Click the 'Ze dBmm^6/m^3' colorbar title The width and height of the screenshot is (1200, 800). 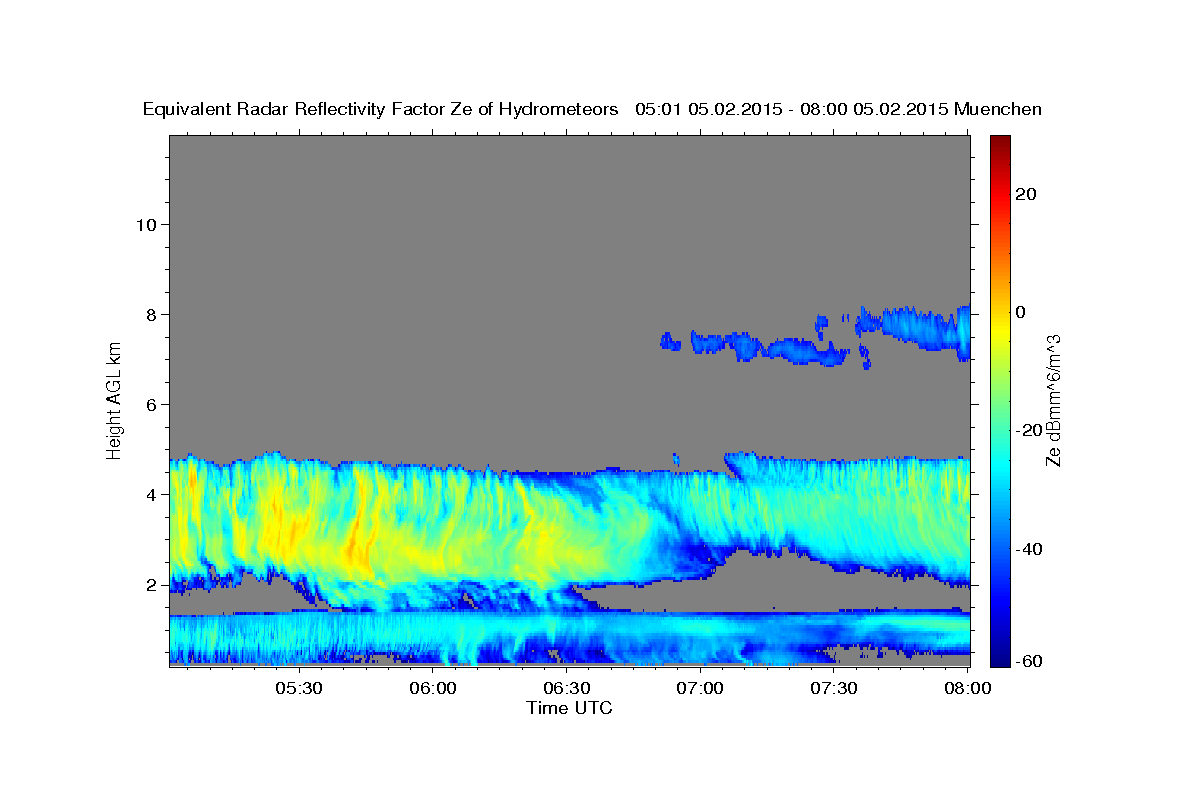pos(1053,400)
